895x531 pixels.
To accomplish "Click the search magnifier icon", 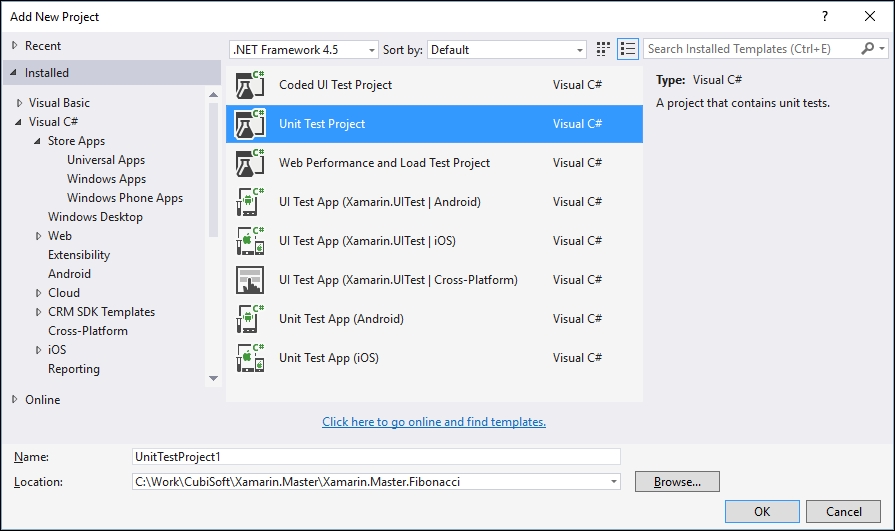I will click(868, 49).
